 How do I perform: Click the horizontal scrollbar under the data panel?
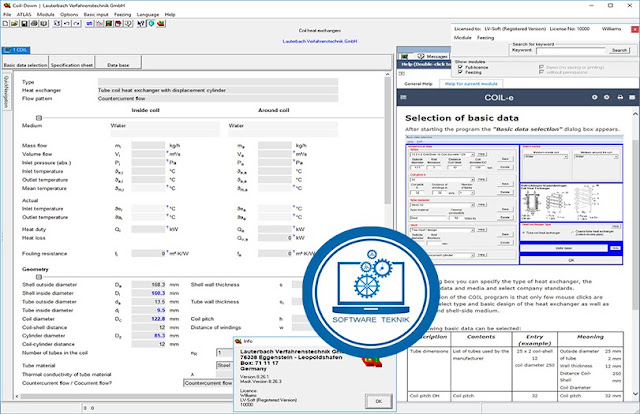[127, 396]
